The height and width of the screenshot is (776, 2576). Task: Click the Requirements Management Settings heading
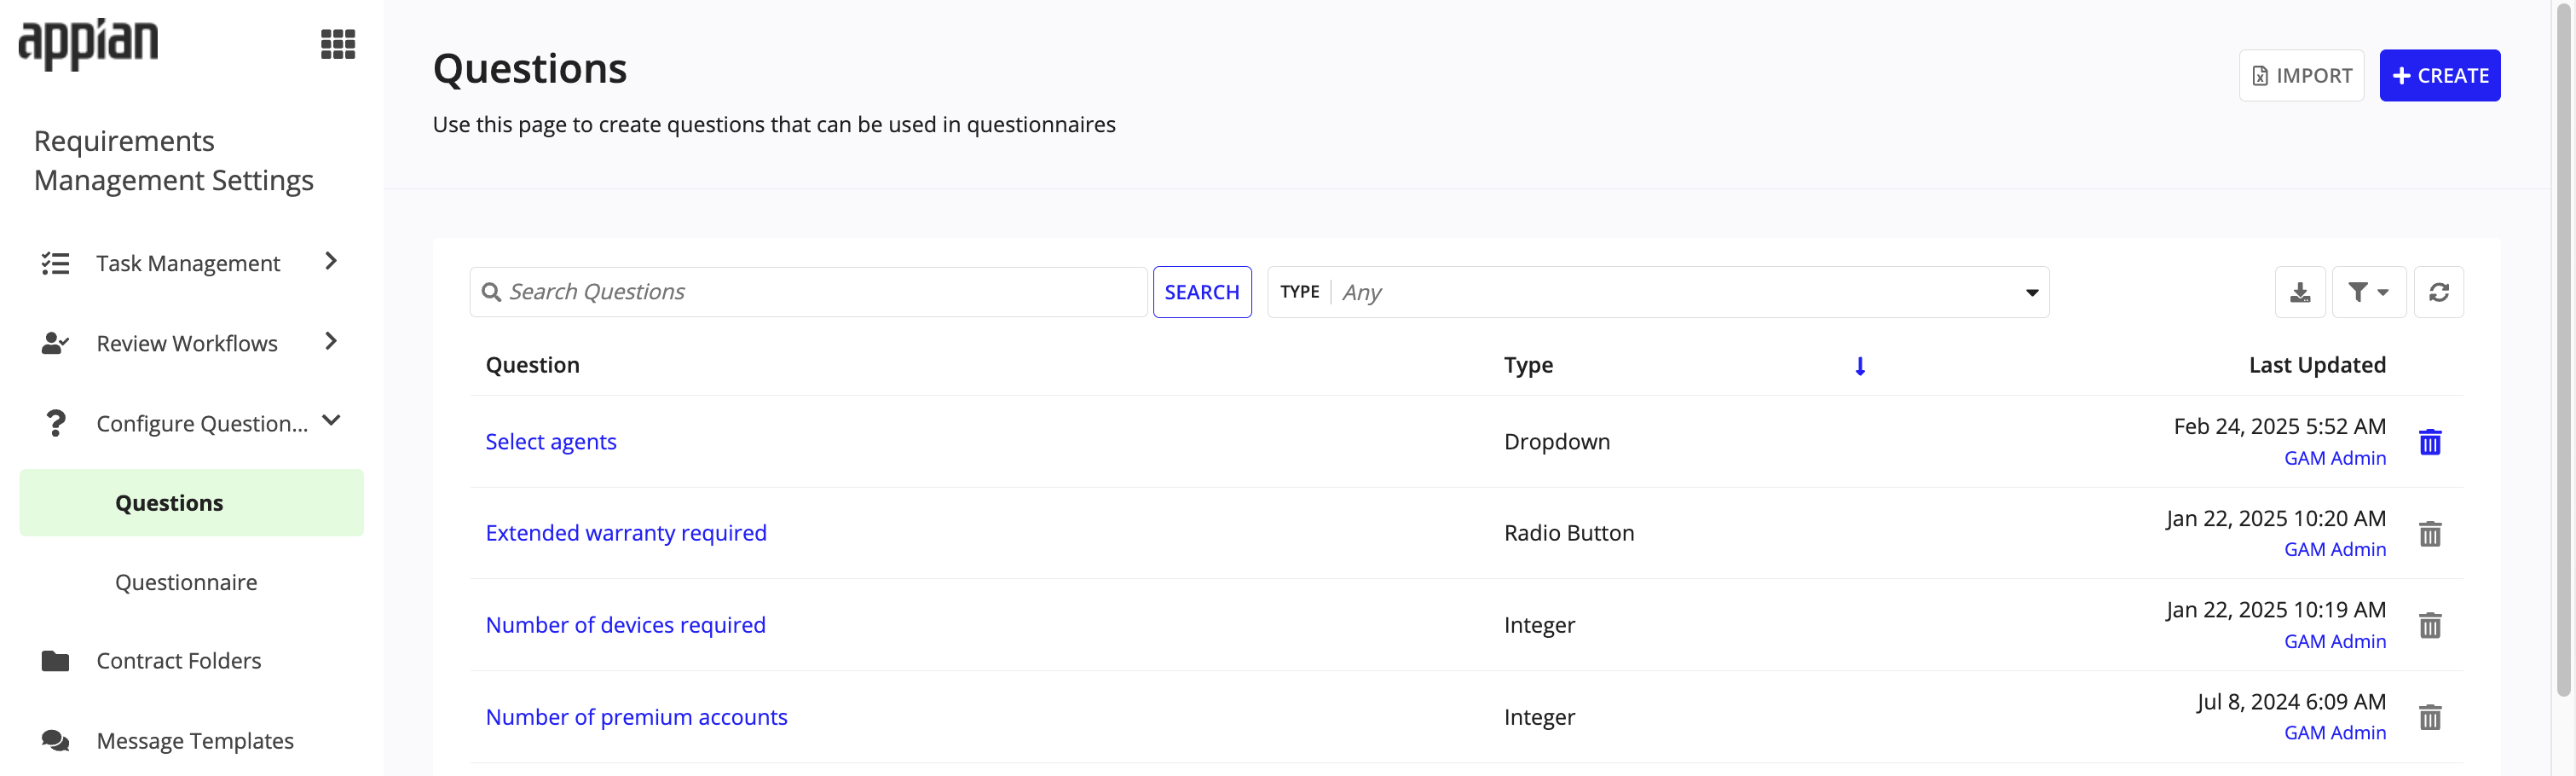click(x=174, y=160)
